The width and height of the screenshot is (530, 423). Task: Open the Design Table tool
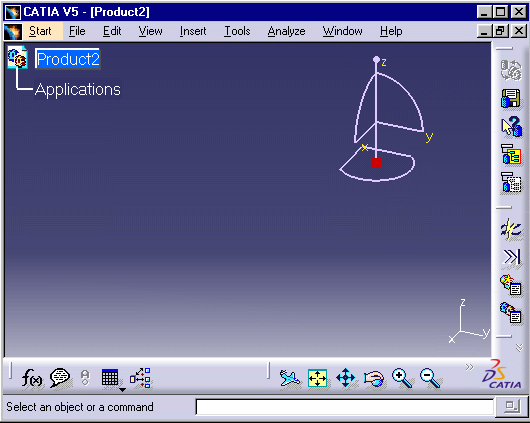[x=110, y=377]
